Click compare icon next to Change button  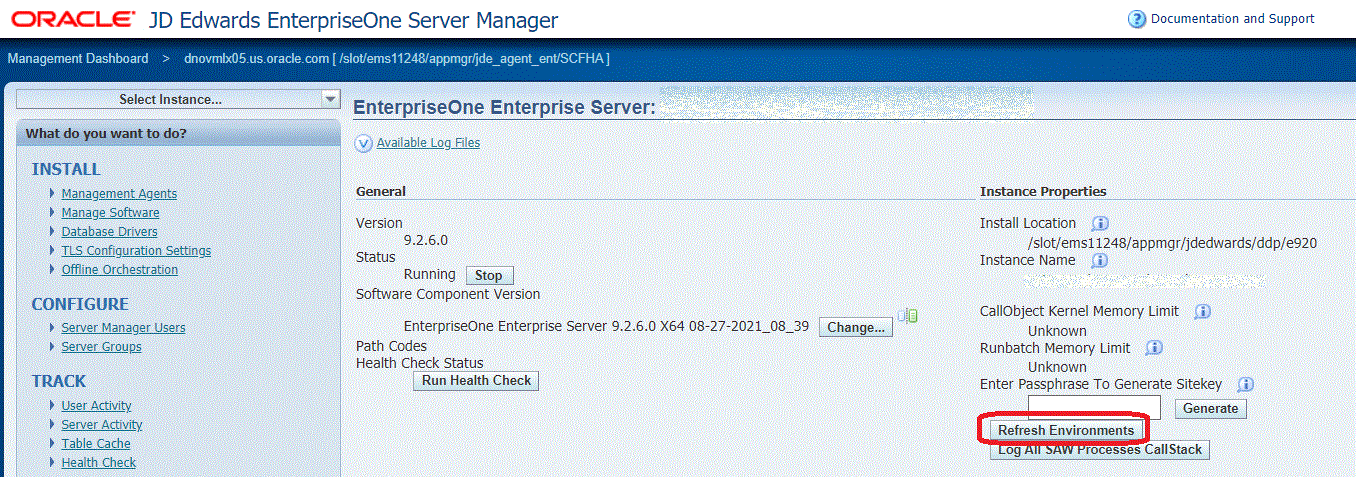[908, 316]
